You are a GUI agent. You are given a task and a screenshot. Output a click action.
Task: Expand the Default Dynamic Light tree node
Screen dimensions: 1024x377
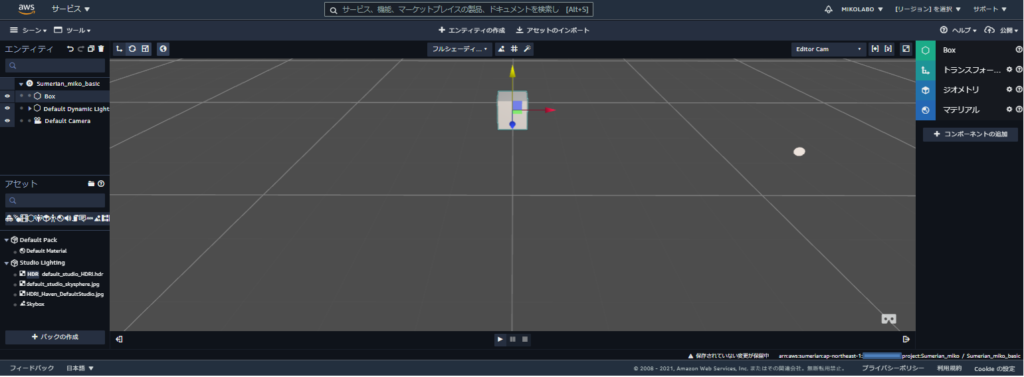click(29, 108)
